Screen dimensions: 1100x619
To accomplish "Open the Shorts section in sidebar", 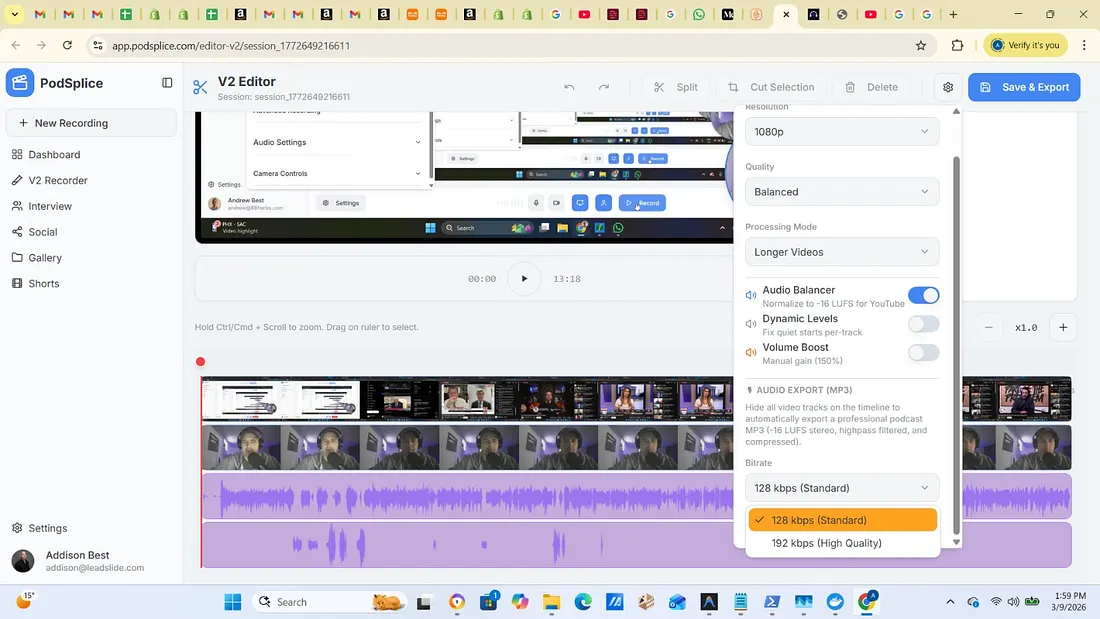I will [44, 283].
